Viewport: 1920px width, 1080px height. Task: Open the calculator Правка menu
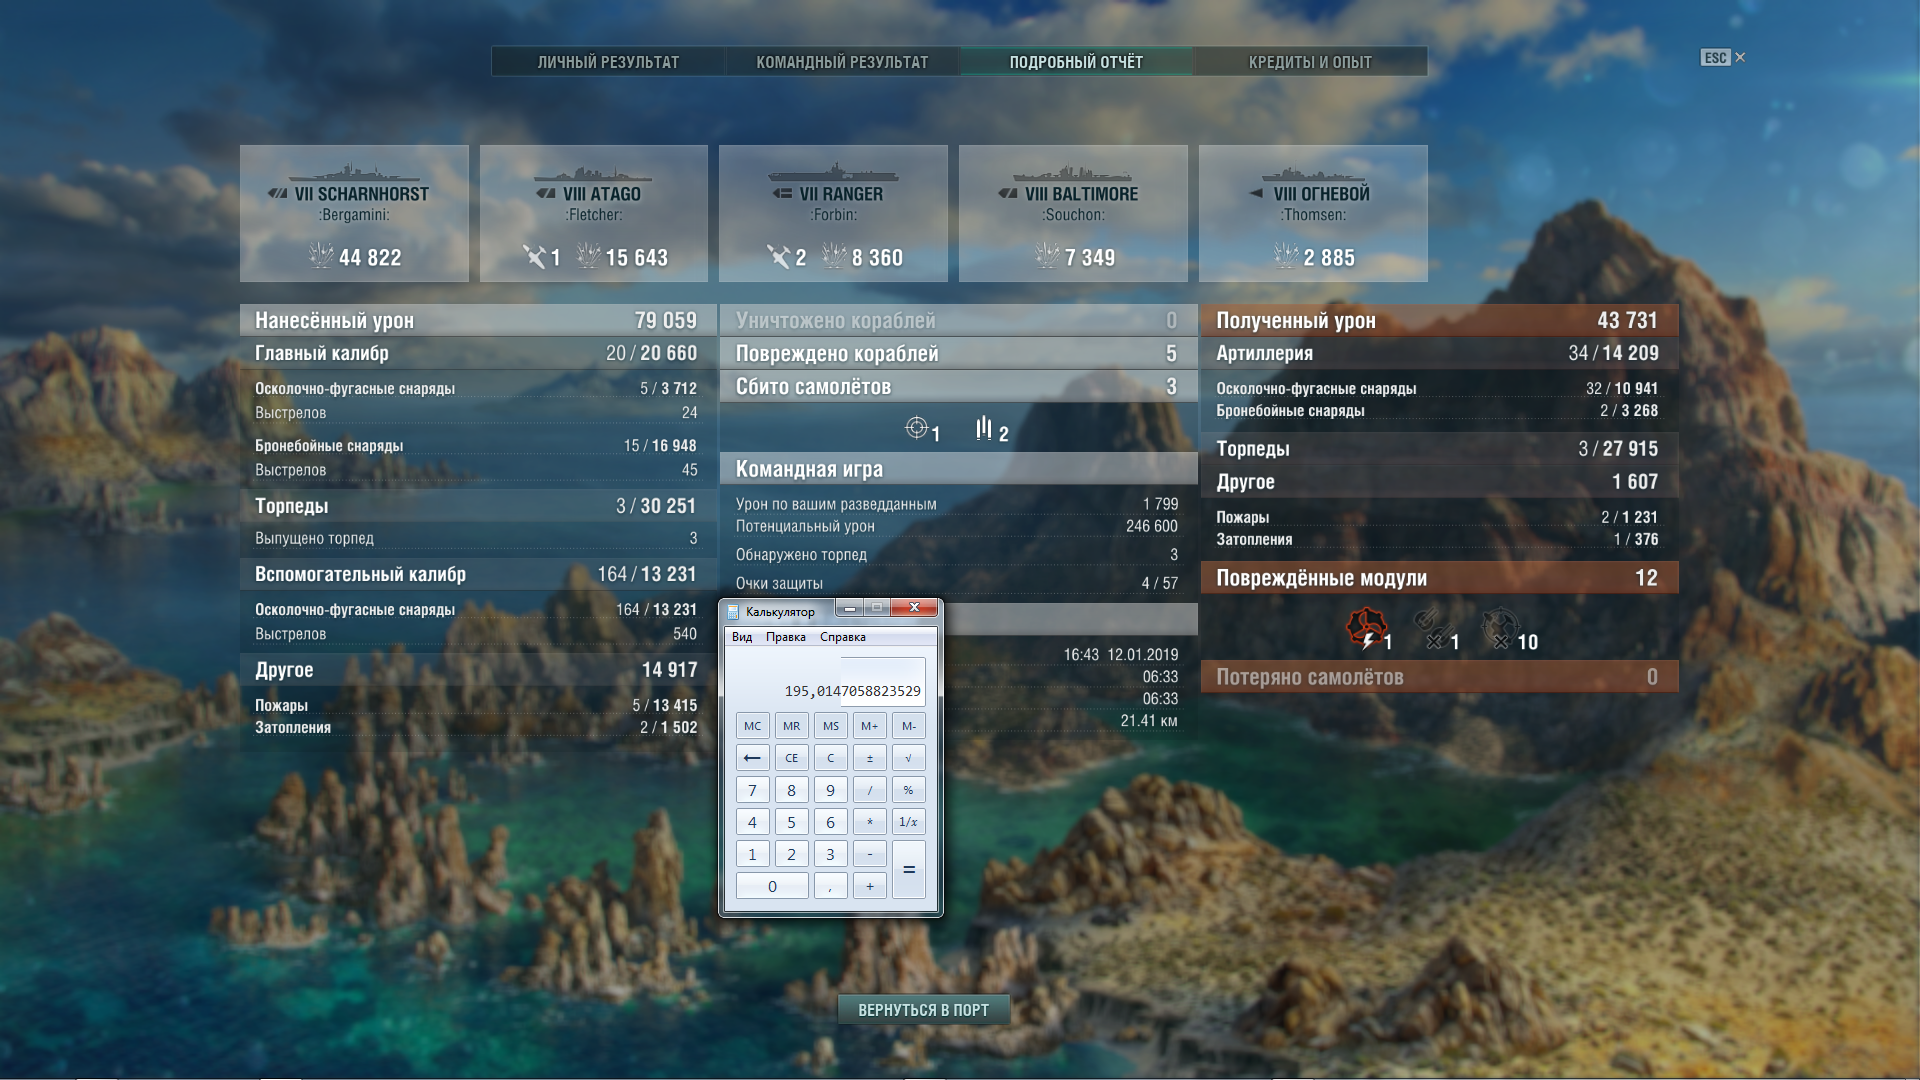tap(786, 637)
